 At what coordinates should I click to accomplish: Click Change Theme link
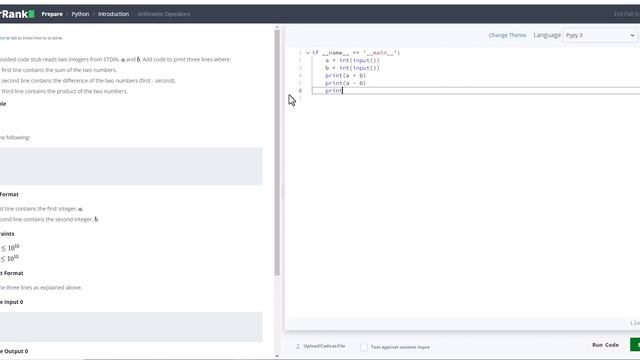(x=507, y=35)
